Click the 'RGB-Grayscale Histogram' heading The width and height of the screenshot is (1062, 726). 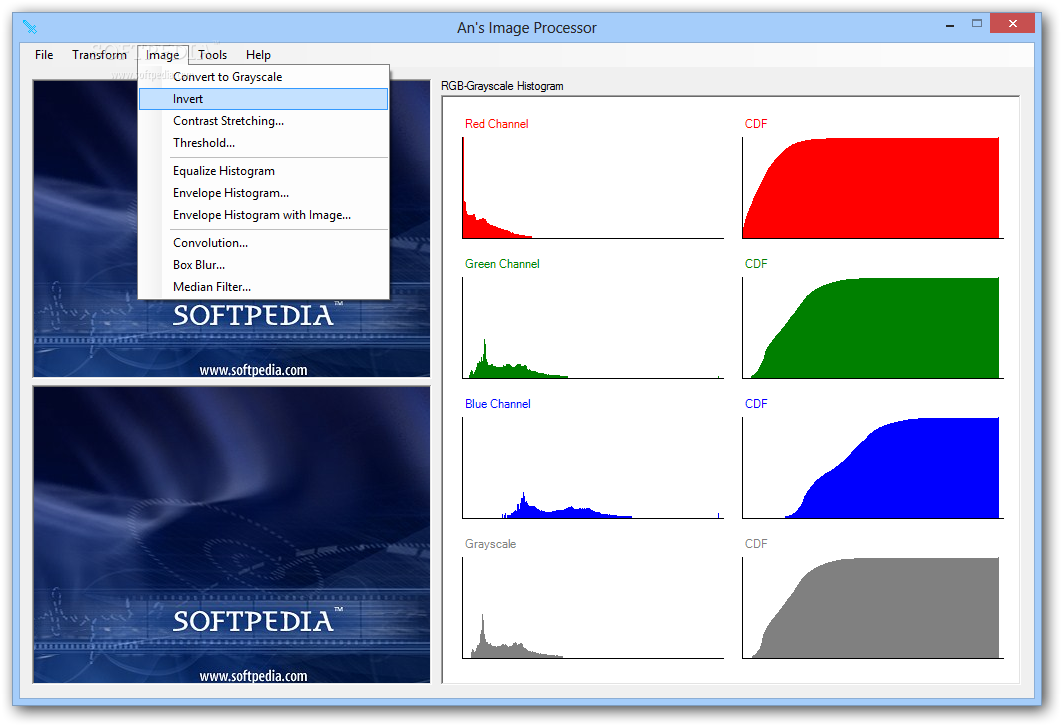[x=502, y=86]
